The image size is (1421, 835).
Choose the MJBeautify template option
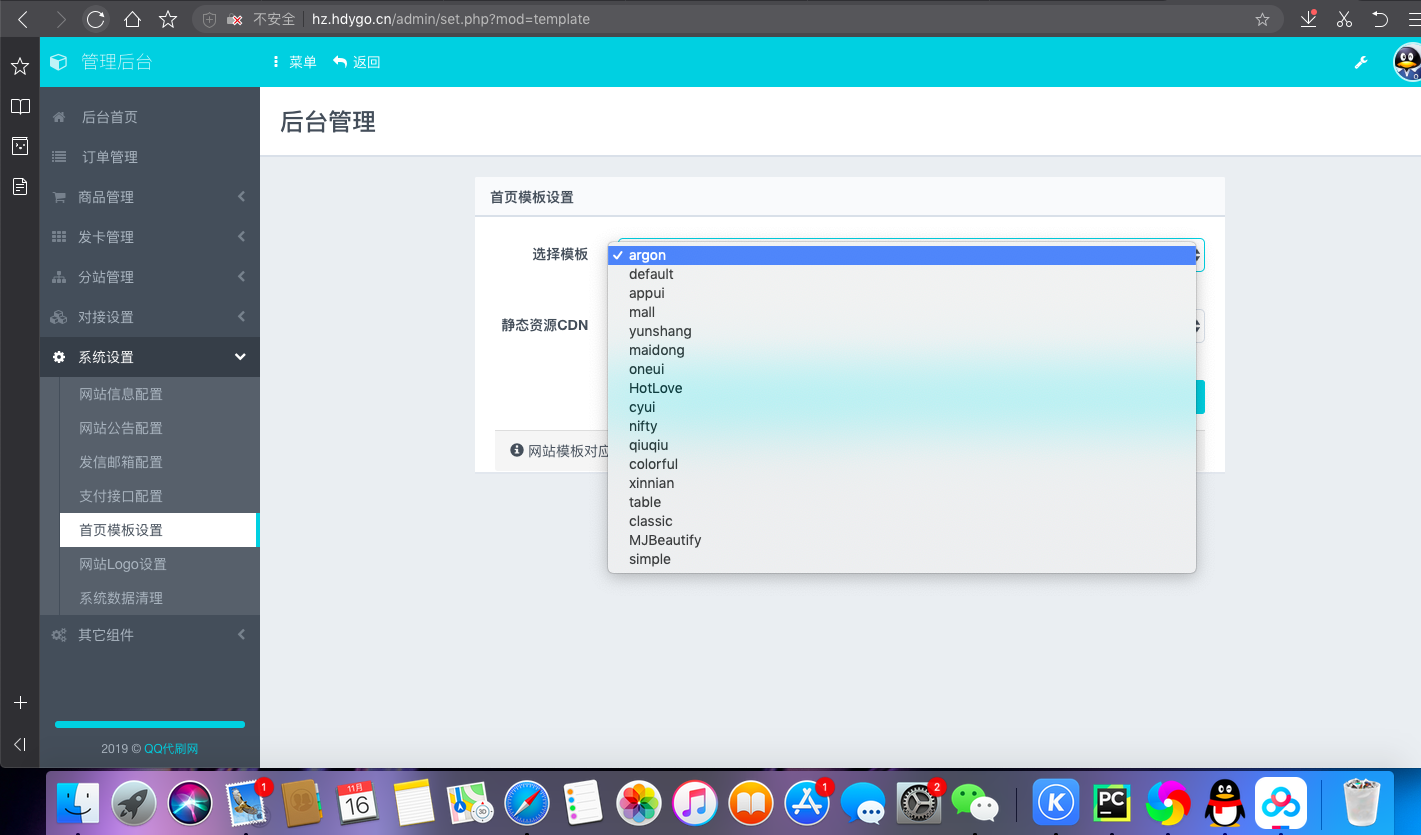[x=664, y=540]
